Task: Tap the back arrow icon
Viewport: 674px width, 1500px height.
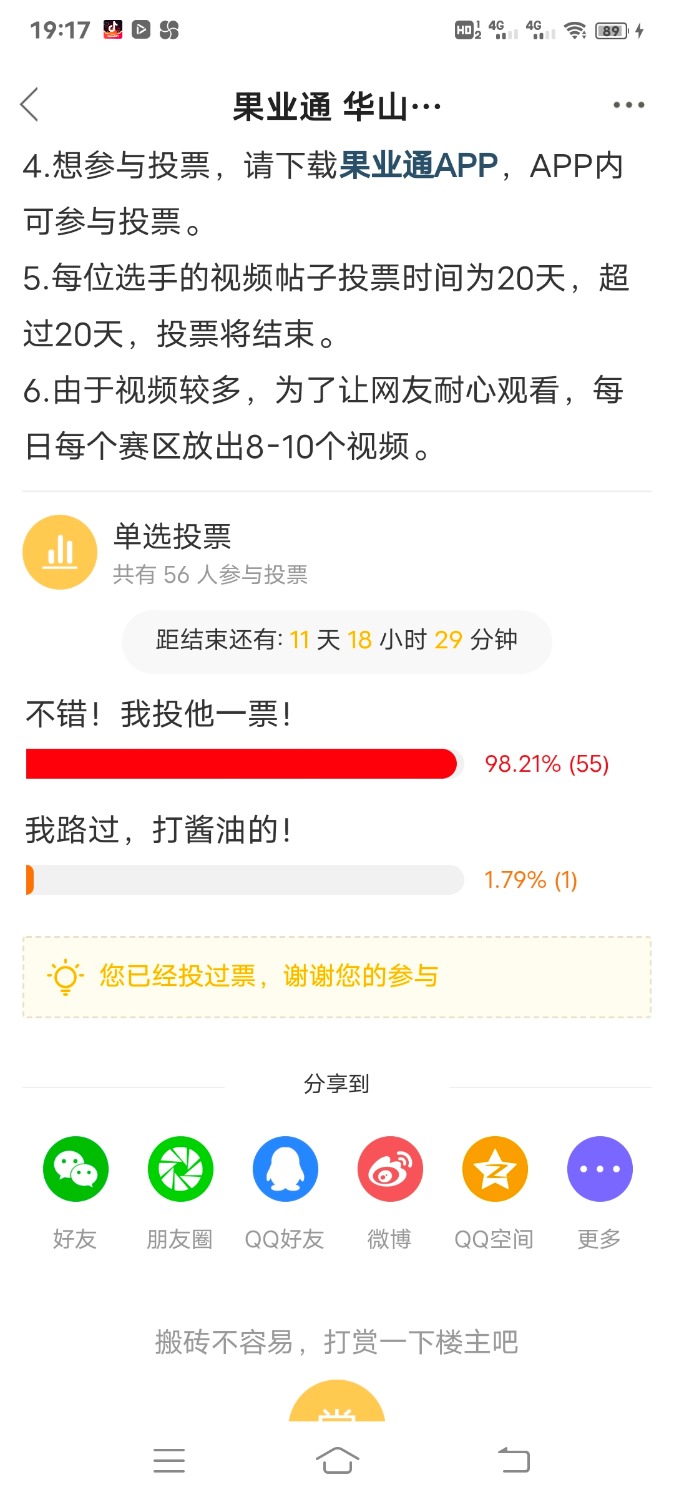Action: pos(30,104)
